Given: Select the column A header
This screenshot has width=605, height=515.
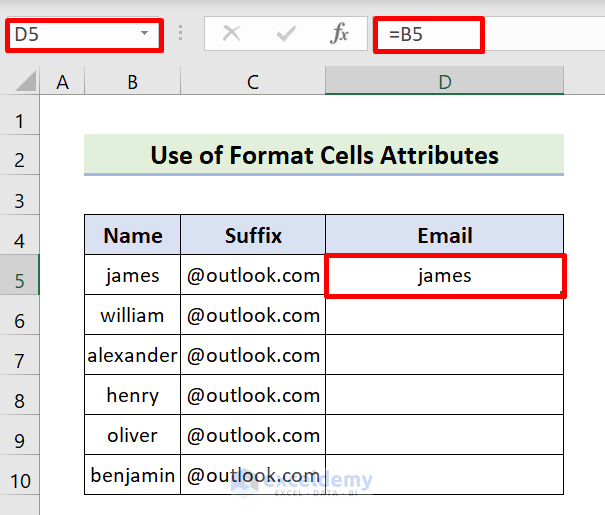Looking at the screenshot, I should pyautogui.click(x=62, y=83).
